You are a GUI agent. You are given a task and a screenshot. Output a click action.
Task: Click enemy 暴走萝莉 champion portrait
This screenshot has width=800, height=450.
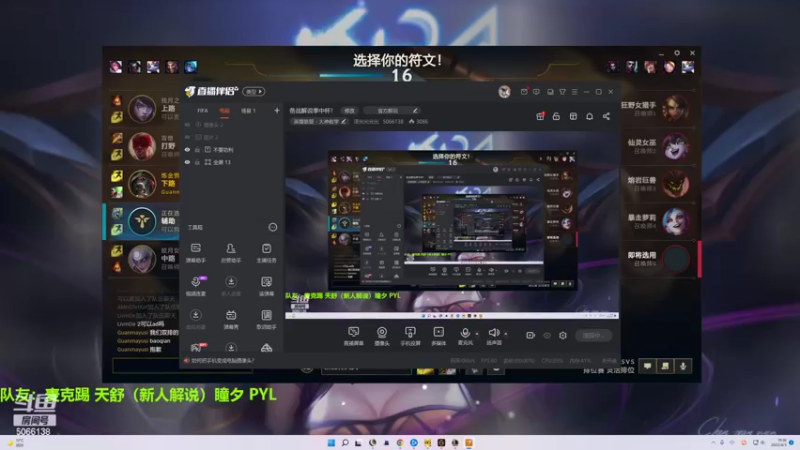click(676, 222)
